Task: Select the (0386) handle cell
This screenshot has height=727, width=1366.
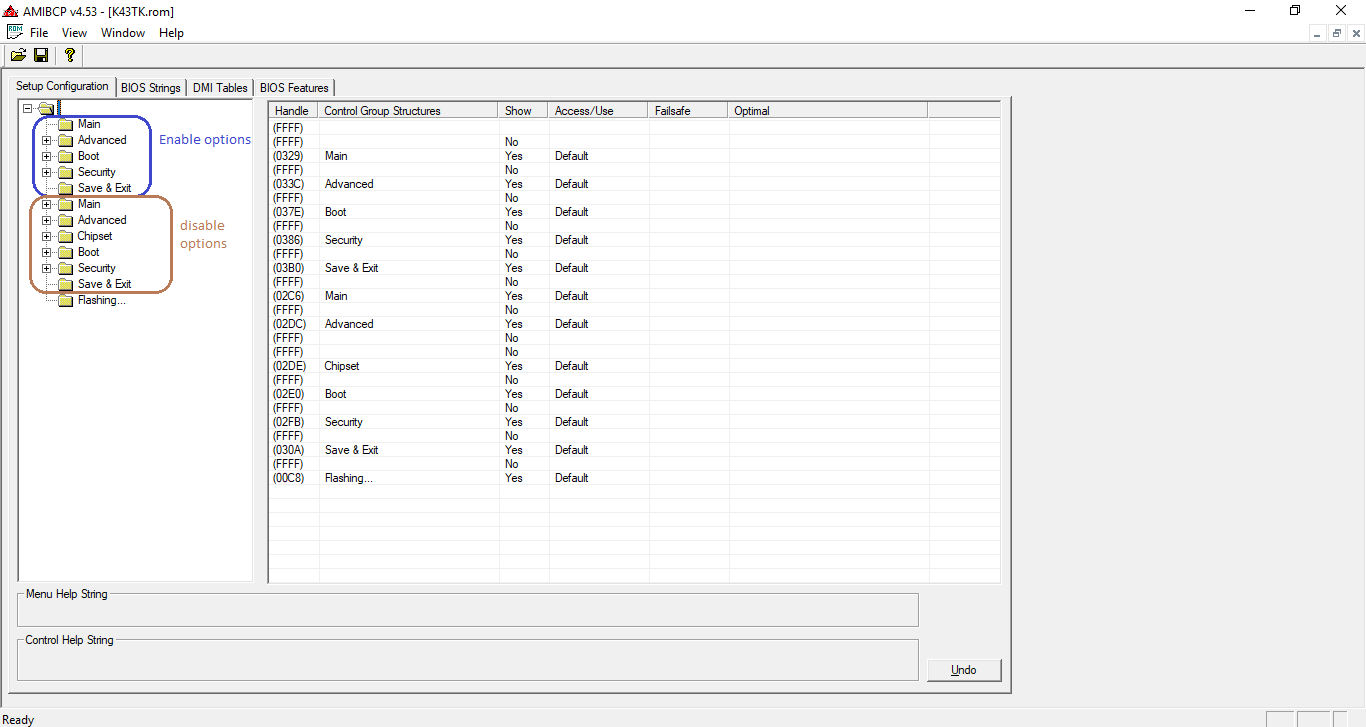Action: 289,240
